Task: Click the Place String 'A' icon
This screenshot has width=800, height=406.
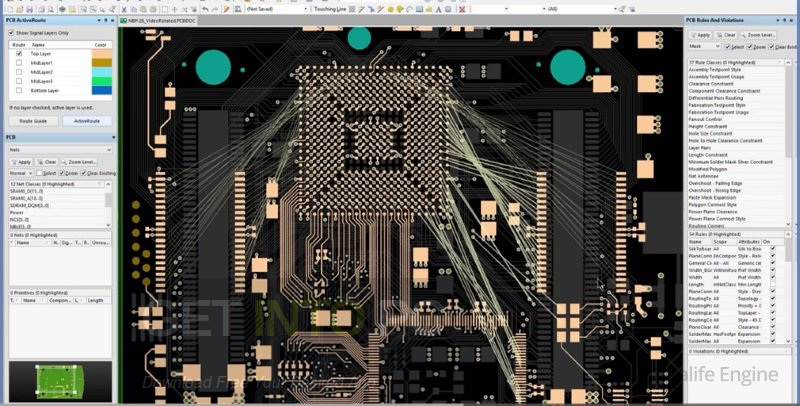Action: point(438,9)
